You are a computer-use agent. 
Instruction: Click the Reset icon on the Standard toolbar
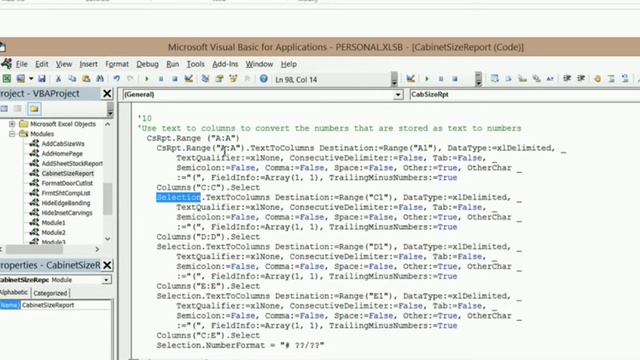[x=175, y=79]
